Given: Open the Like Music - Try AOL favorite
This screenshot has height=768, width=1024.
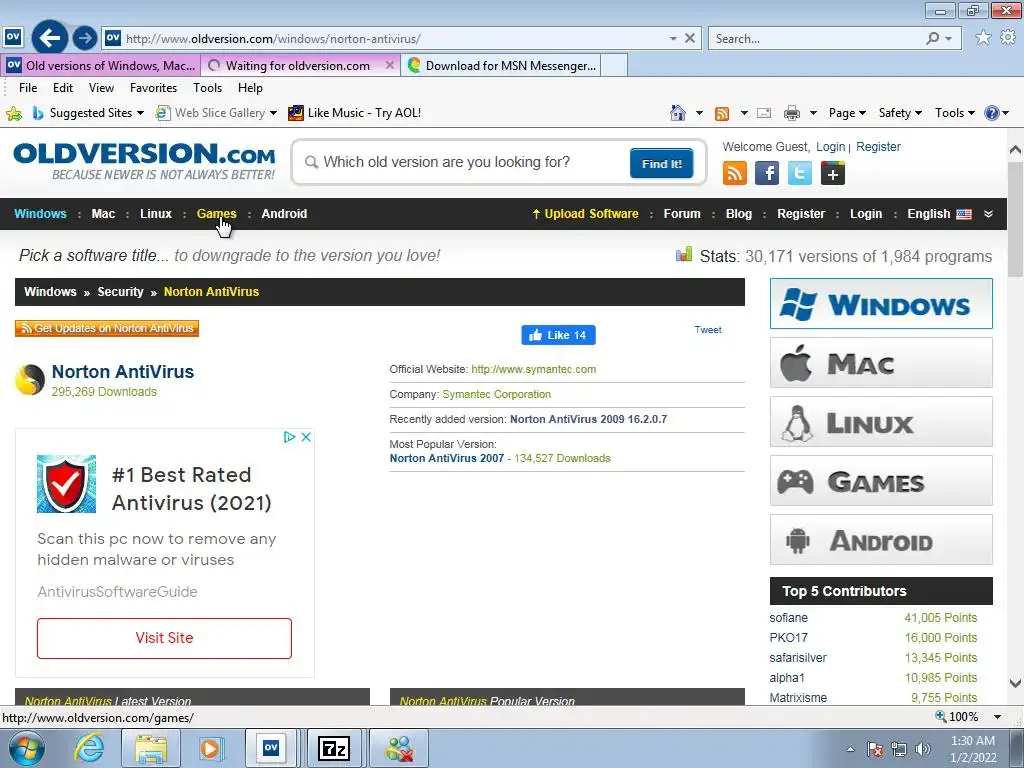Looking at the screenshot, I should click(x=355, y=113).
